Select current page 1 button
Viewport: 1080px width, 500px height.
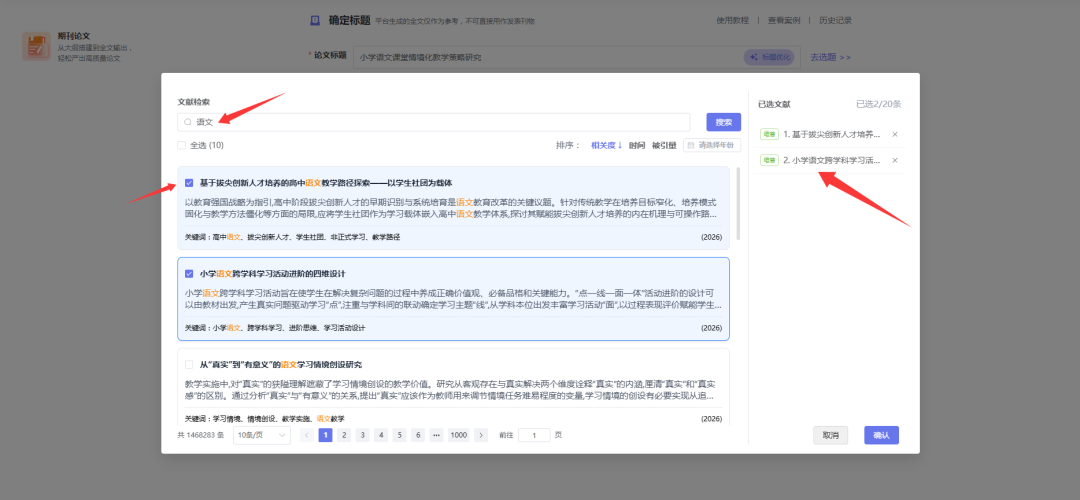point(325,435)
